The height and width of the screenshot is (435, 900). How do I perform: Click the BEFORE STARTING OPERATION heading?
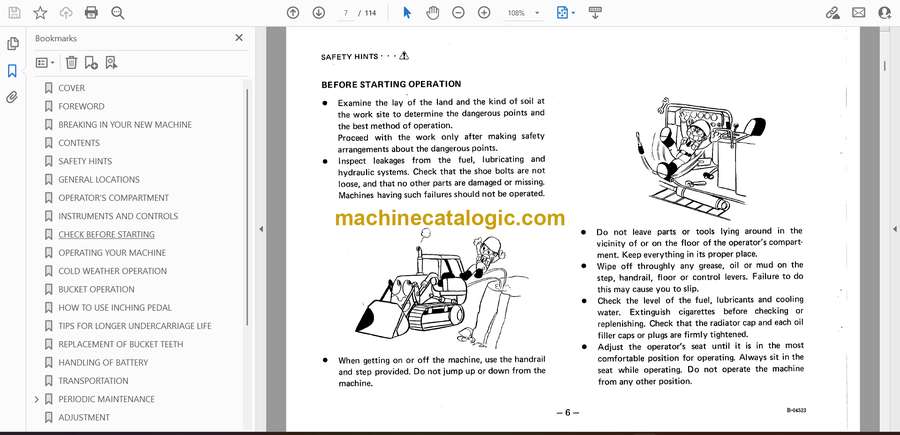click(391, 84)
